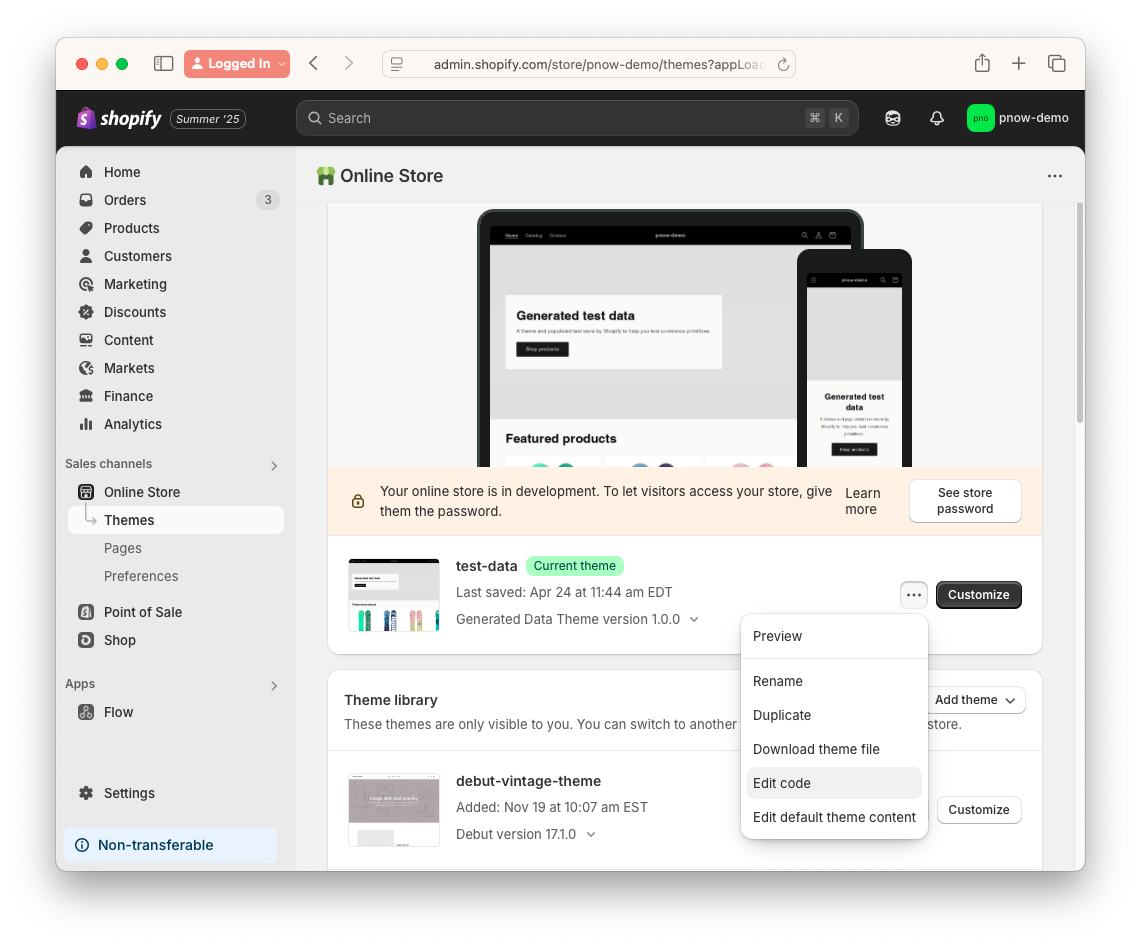Choose Rename in theme menu
The width and height of the screenshot is (1141, 945).
pos(834,682)
